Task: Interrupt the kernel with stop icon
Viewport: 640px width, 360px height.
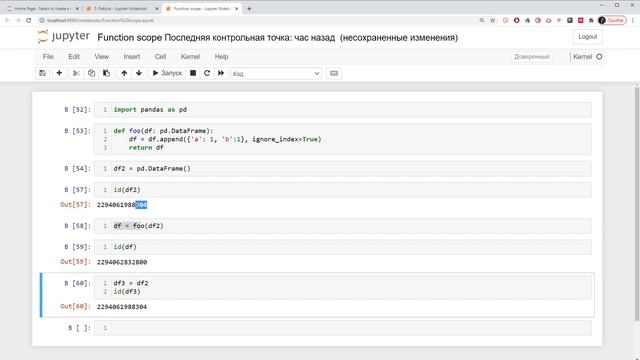Action: tap(193, 73)
